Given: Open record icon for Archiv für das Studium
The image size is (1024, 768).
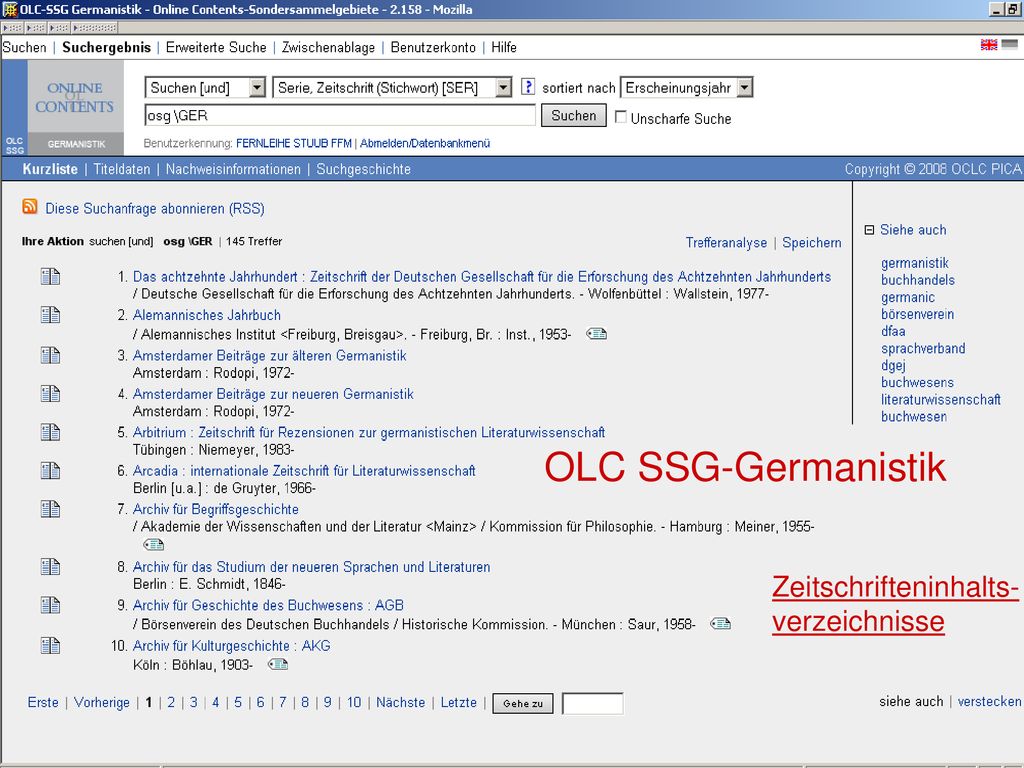Looking at the screenshot, I should [x=50, y=567].
